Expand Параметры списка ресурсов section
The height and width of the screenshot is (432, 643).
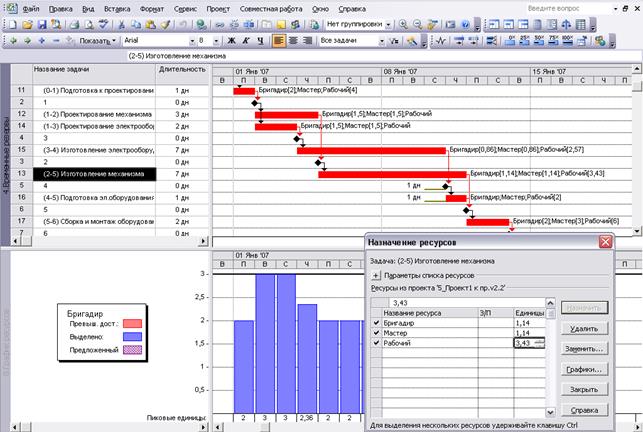coord(376,275)
